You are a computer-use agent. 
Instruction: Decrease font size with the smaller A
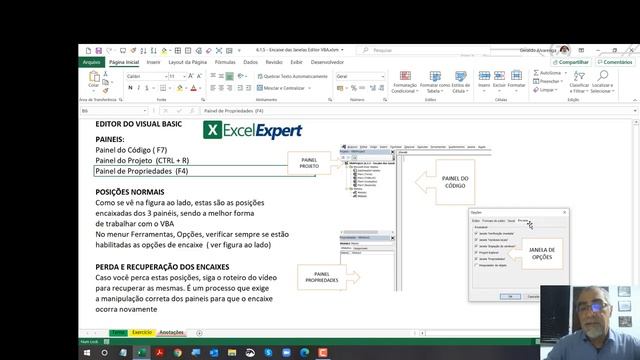point(199,76)
